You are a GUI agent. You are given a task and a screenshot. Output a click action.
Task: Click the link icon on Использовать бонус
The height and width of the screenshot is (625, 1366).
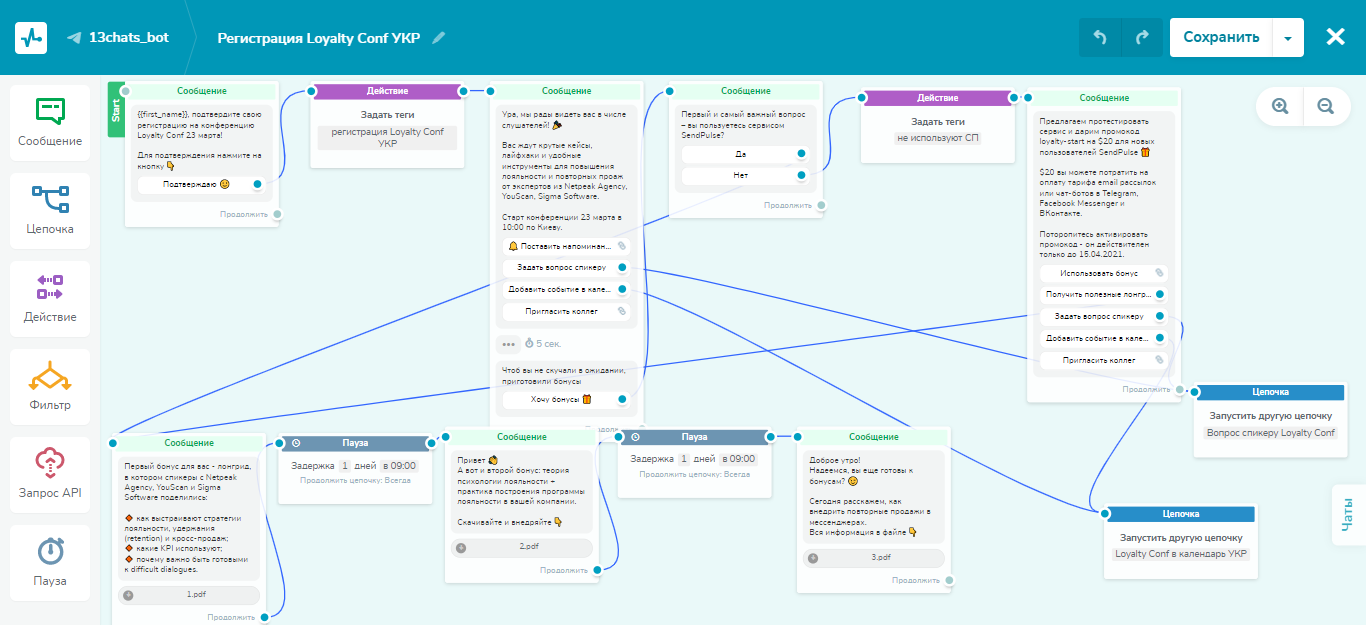pos(1159,273)
